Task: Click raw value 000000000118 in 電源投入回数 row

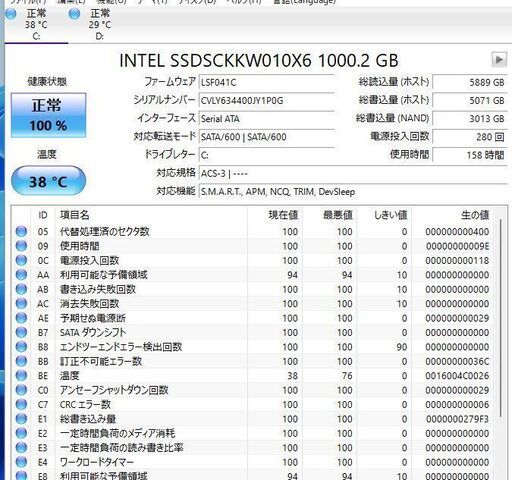Action: coord(457,260)
